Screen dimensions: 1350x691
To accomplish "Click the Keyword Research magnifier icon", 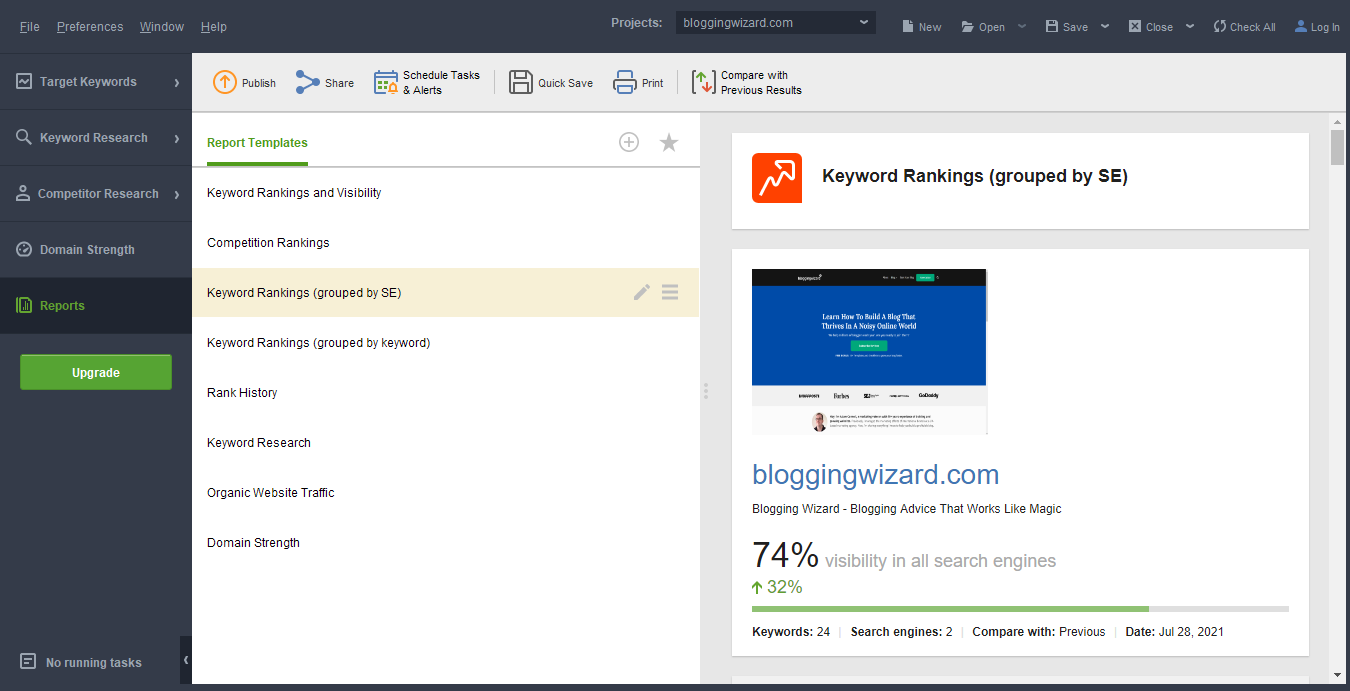I will [24, 138].
